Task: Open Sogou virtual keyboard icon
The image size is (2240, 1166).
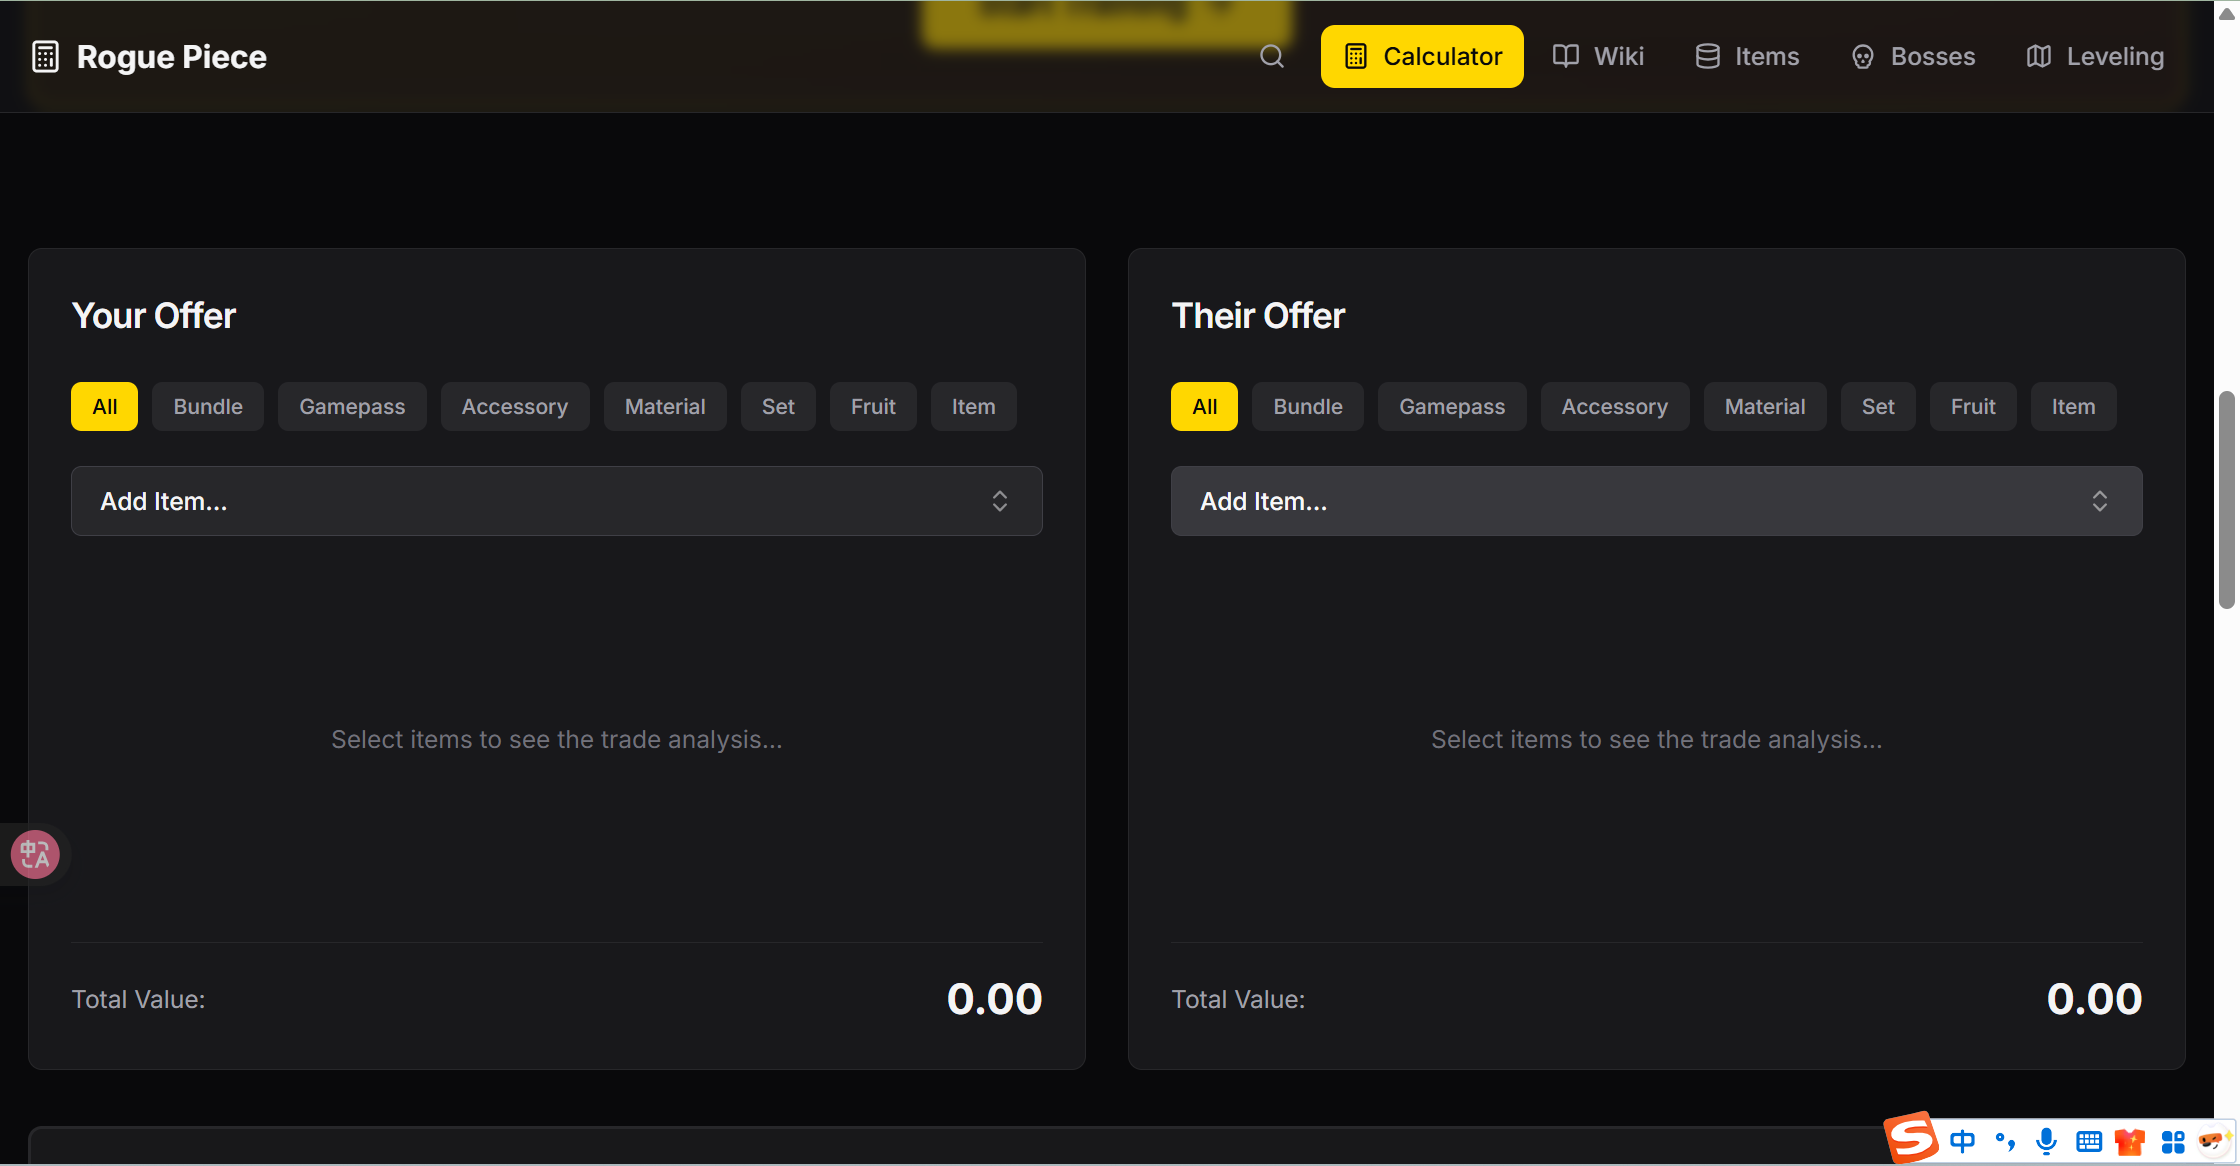Action: point(2088,1141)
